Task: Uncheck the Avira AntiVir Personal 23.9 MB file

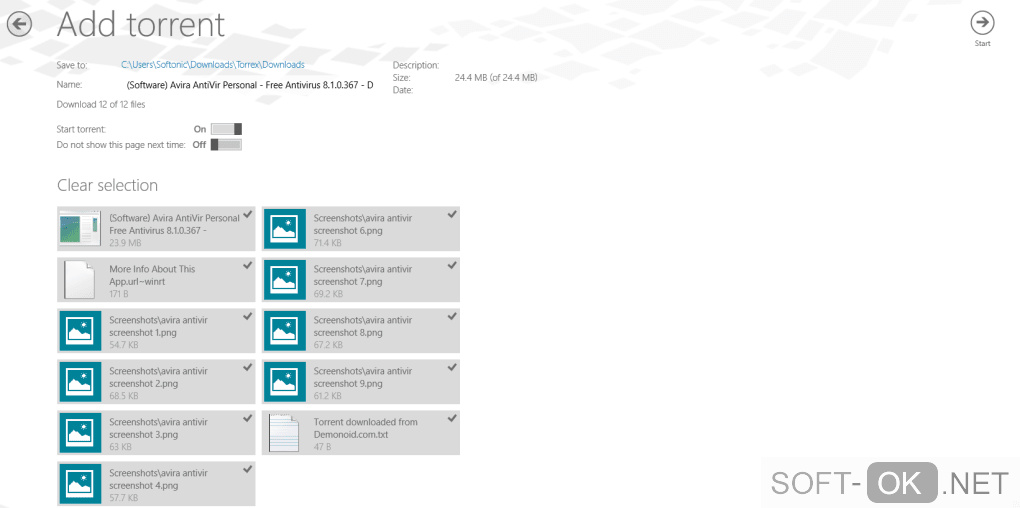Action: click(247, 214)
